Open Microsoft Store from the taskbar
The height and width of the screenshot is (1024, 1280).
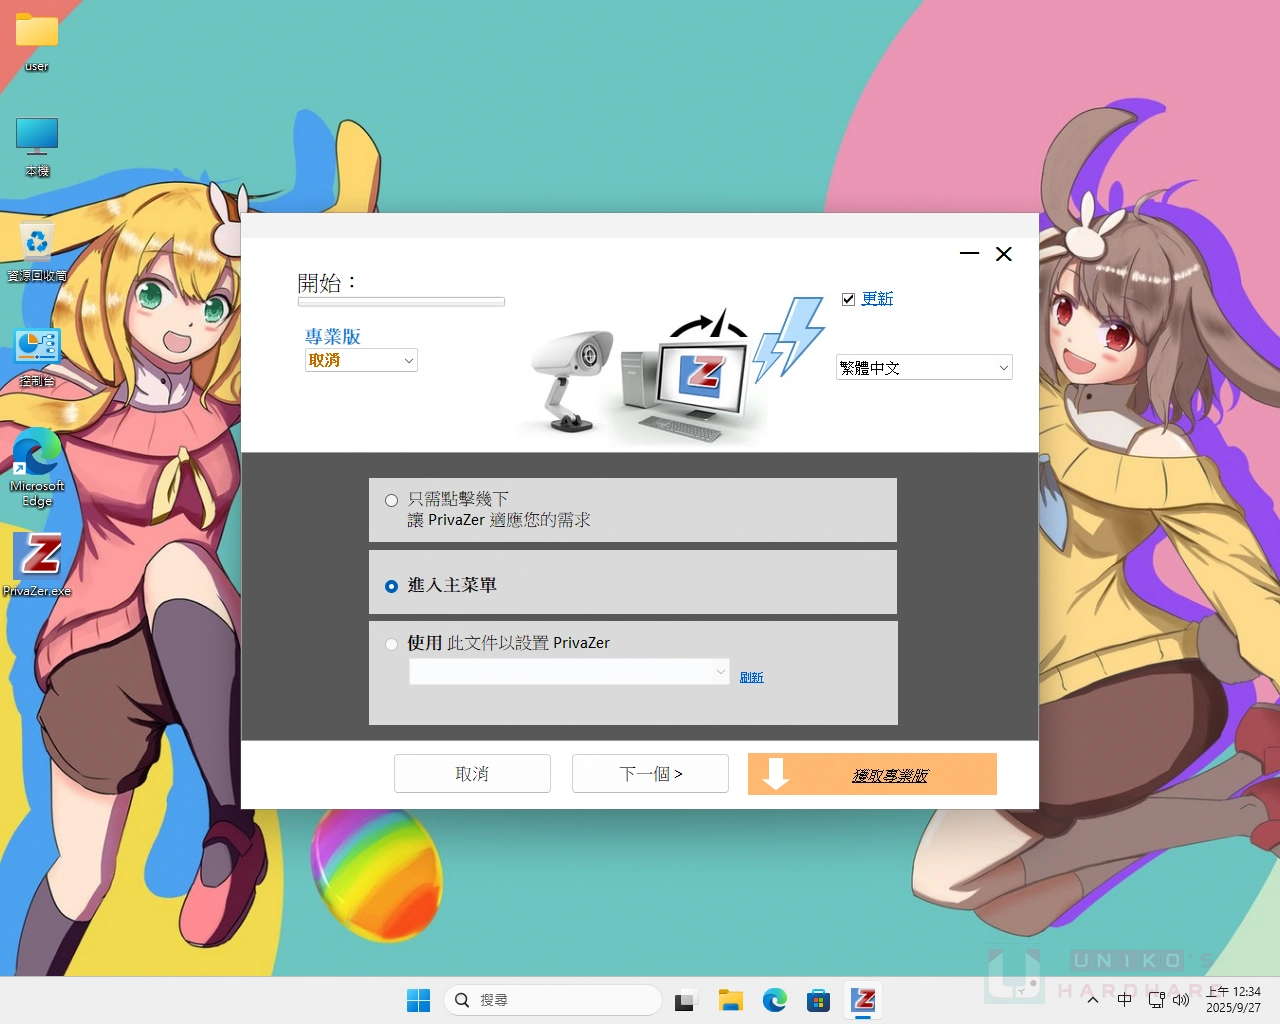819,1000
